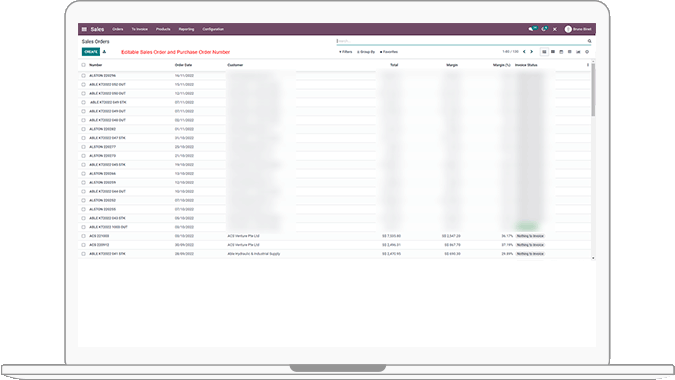Check the box for ACS 221003
The width and height of the screenshot is (675, 380).
click(x=84, y=236)
